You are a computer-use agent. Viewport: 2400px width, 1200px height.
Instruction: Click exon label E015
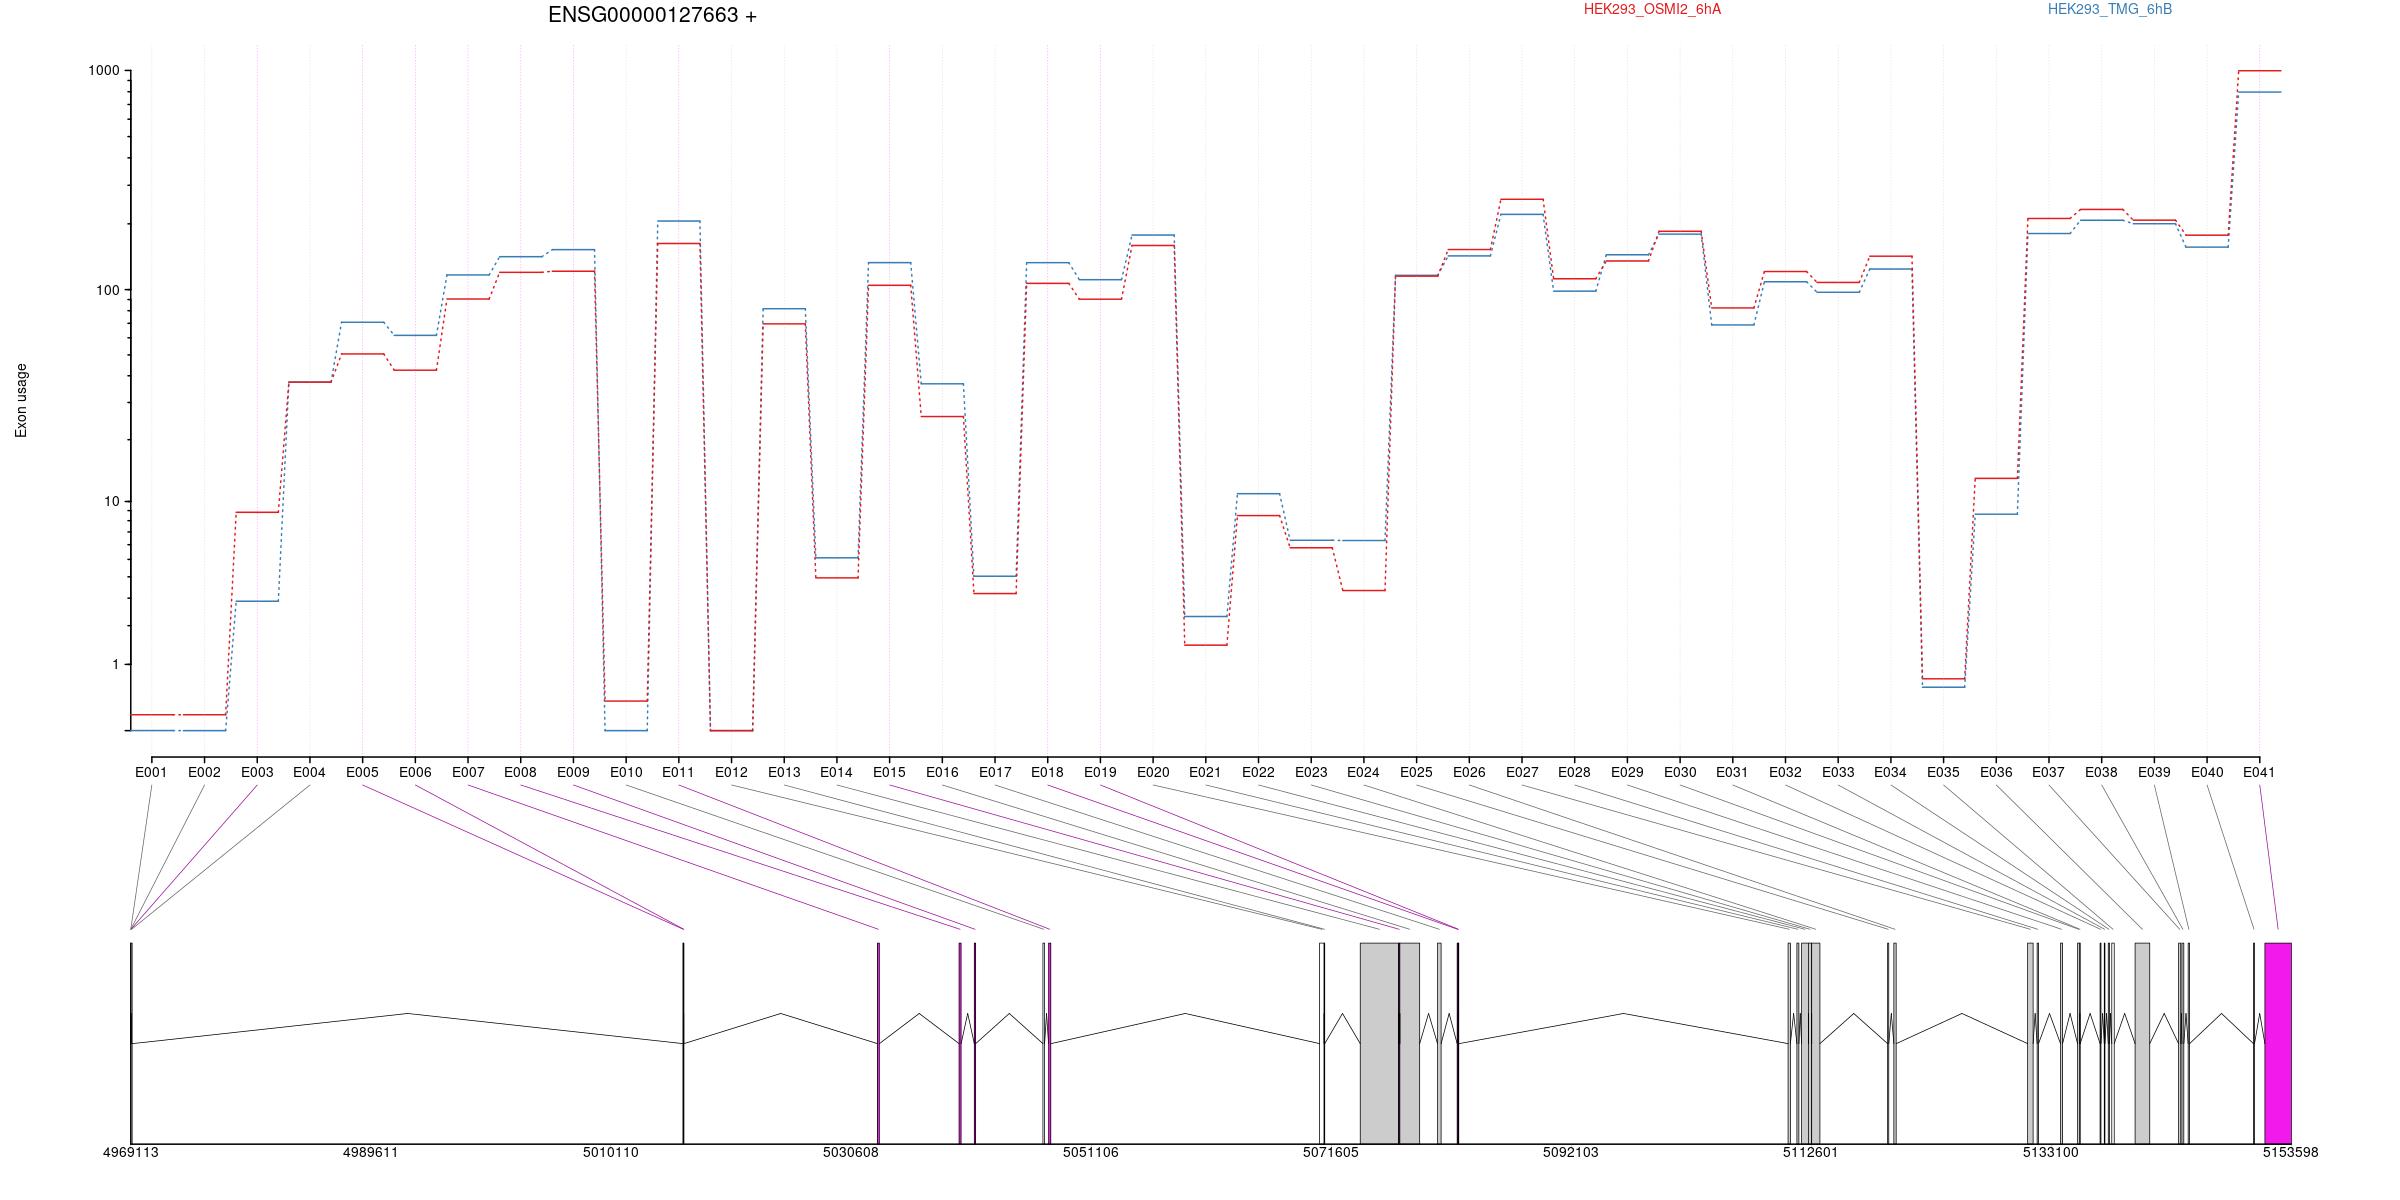(x=889, y=772)
